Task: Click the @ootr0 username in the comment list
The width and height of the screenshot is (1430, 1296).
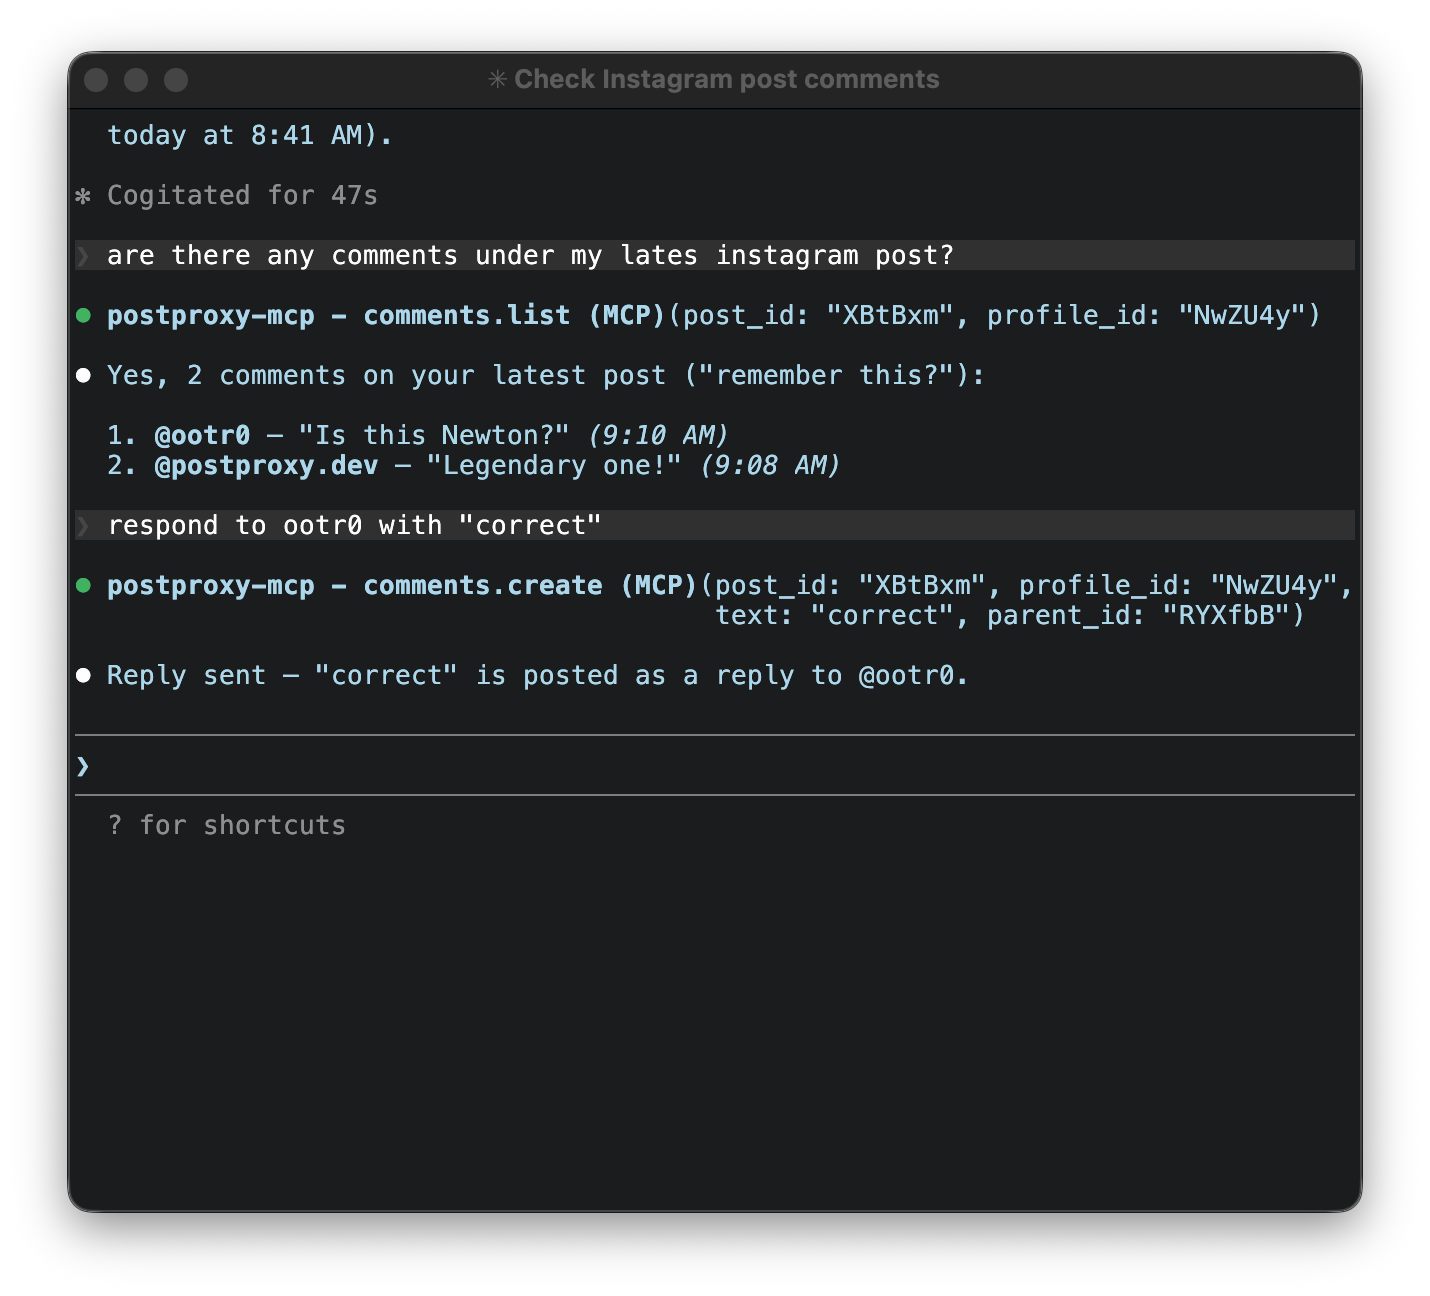Action: pos(203,435)
